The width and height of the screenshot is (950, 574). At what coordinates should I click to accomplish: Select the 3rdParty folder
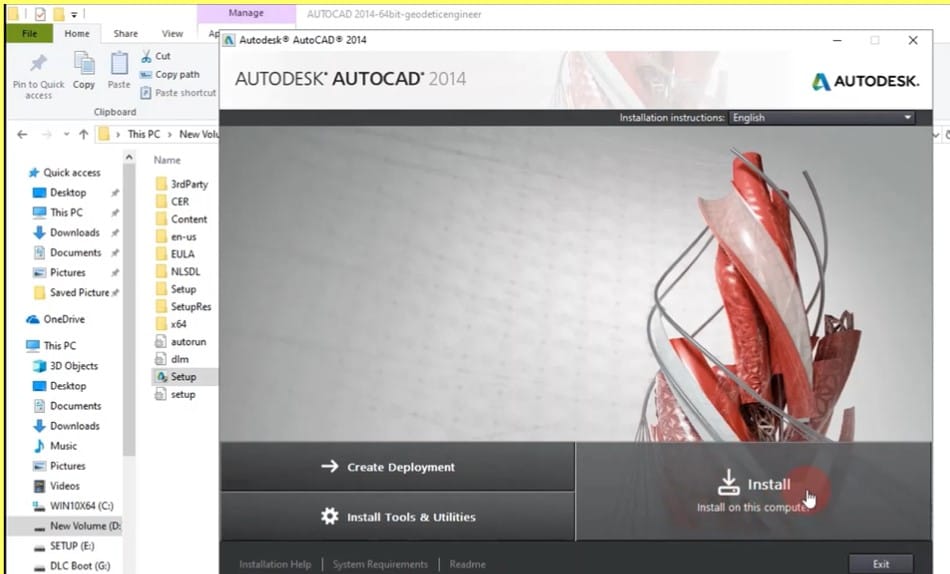tap(189, 184)
